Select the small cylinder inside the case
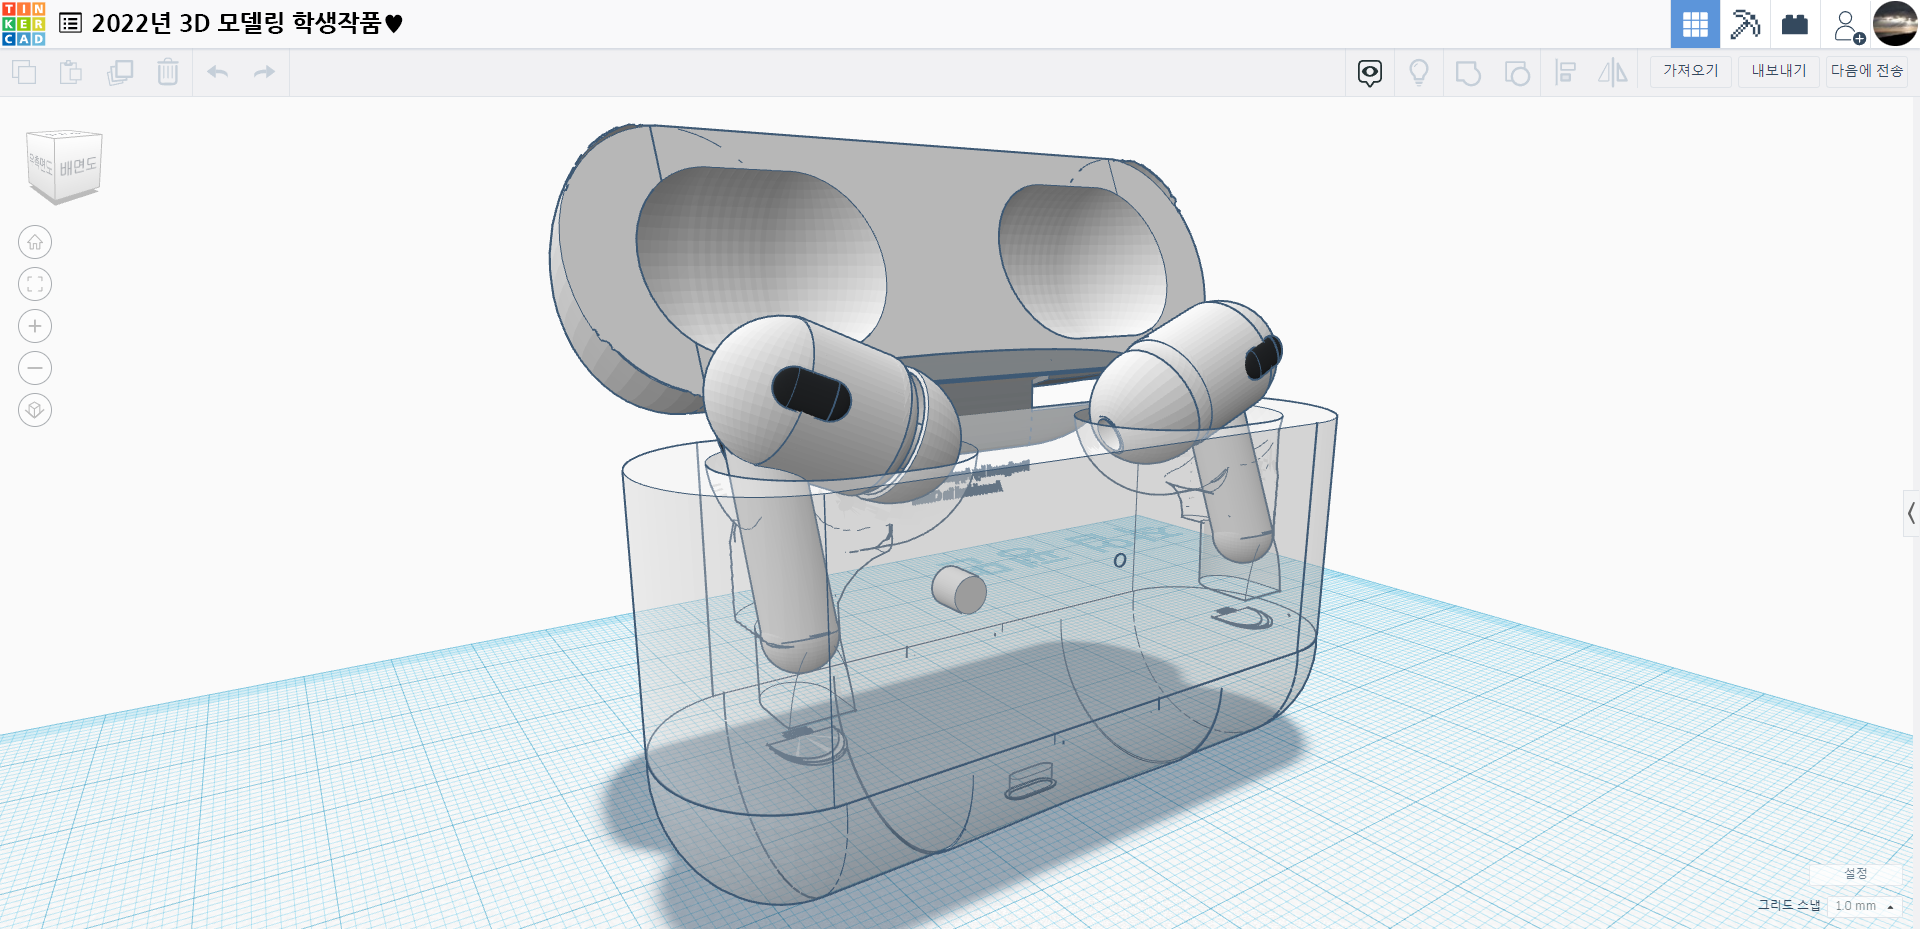 [959, 590]
